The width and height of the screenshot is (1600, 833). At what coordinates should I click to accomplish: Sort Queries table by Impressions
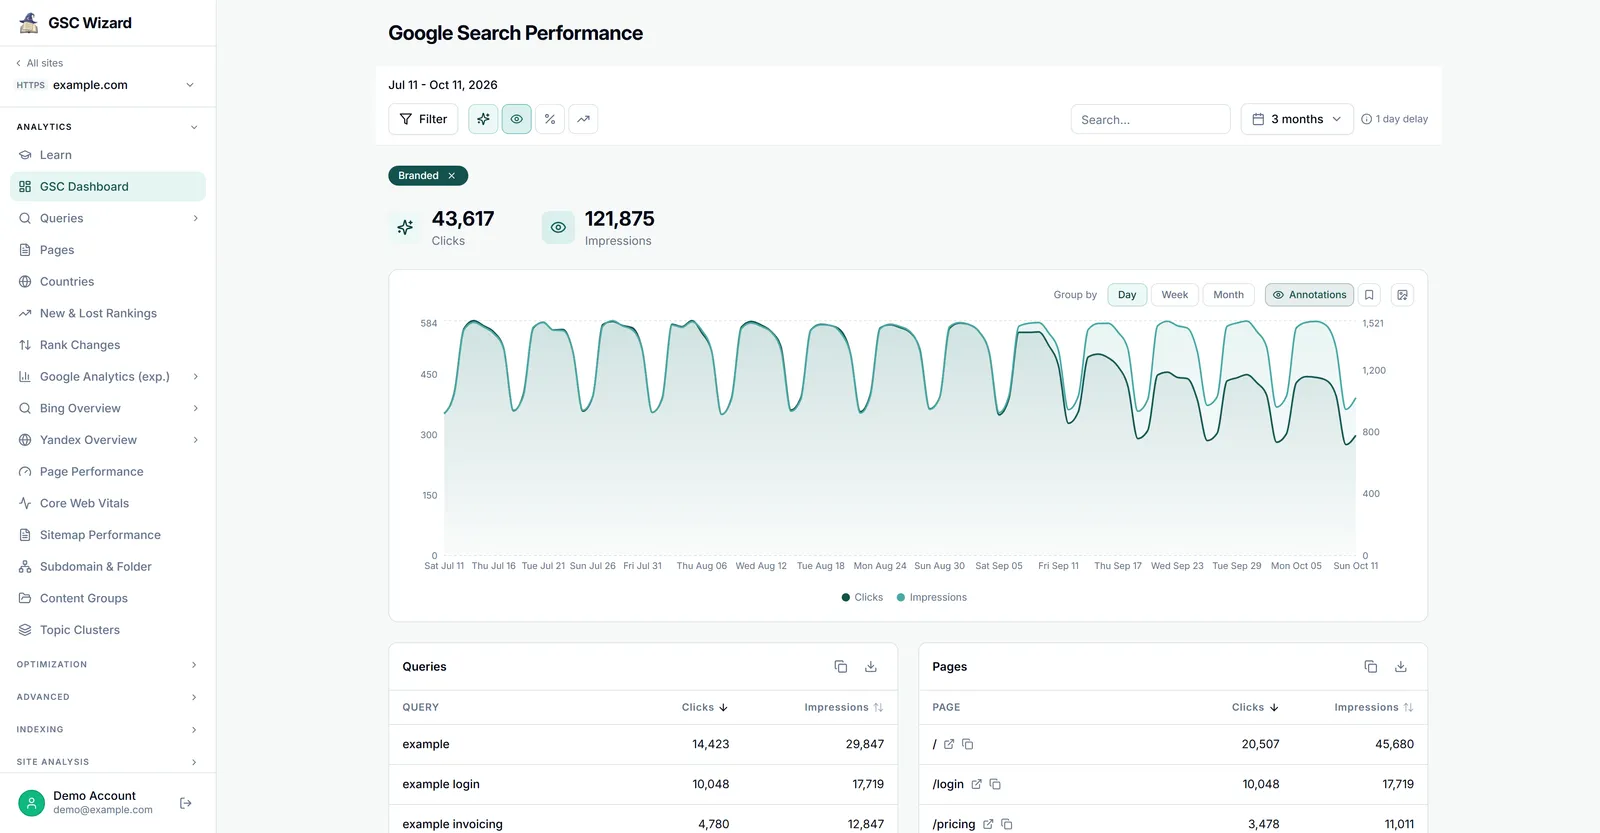(x=844, y=708)
